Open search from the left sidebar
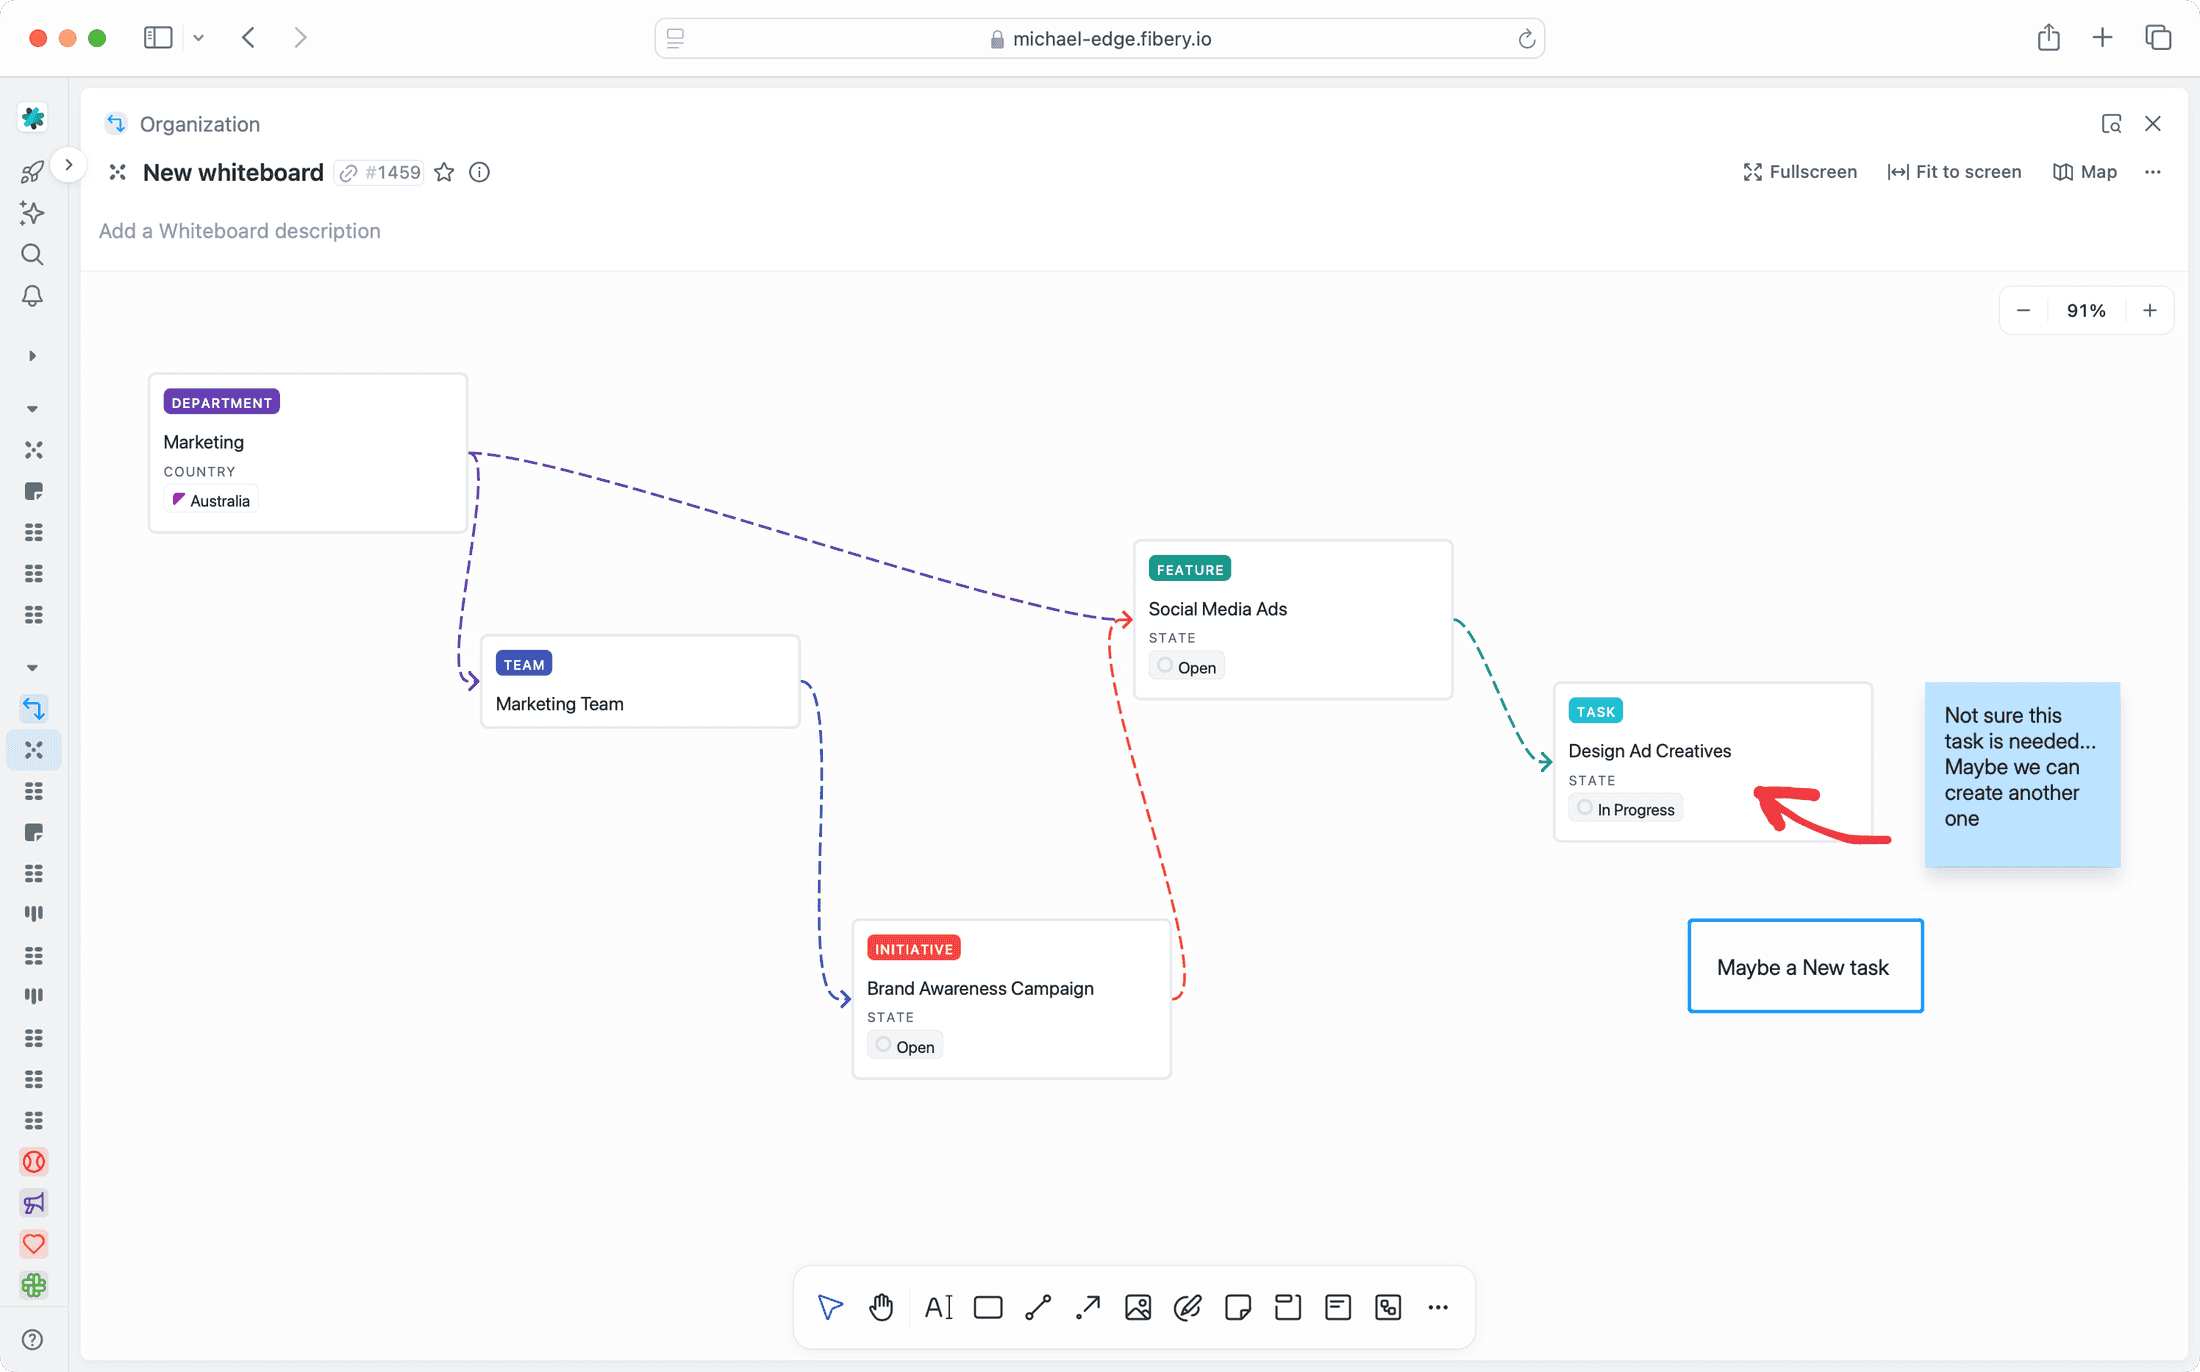 (x=32, y=255)
